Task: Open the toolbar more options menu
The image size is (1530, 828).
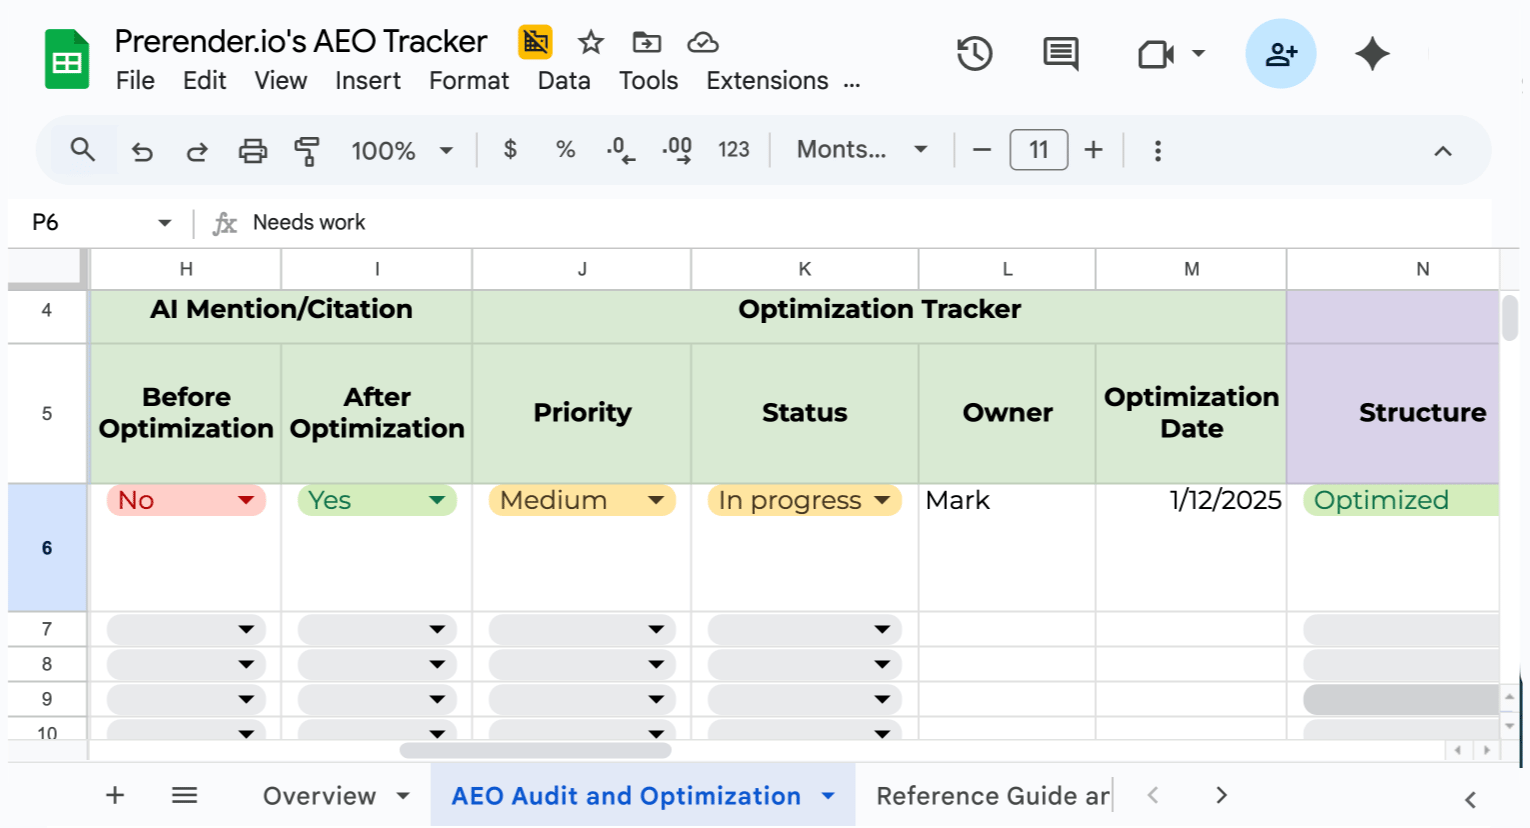Action: (1158, 151)
